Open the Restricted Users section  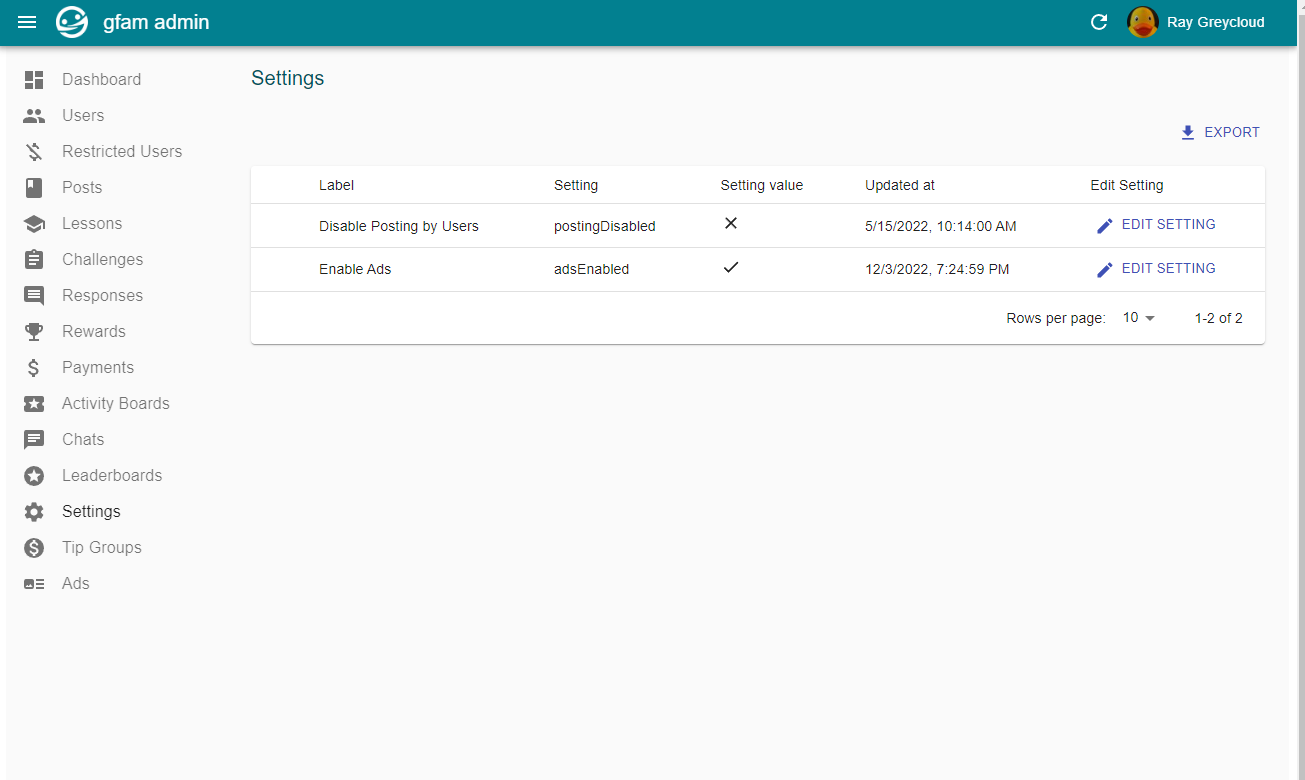tap(122, 151)
